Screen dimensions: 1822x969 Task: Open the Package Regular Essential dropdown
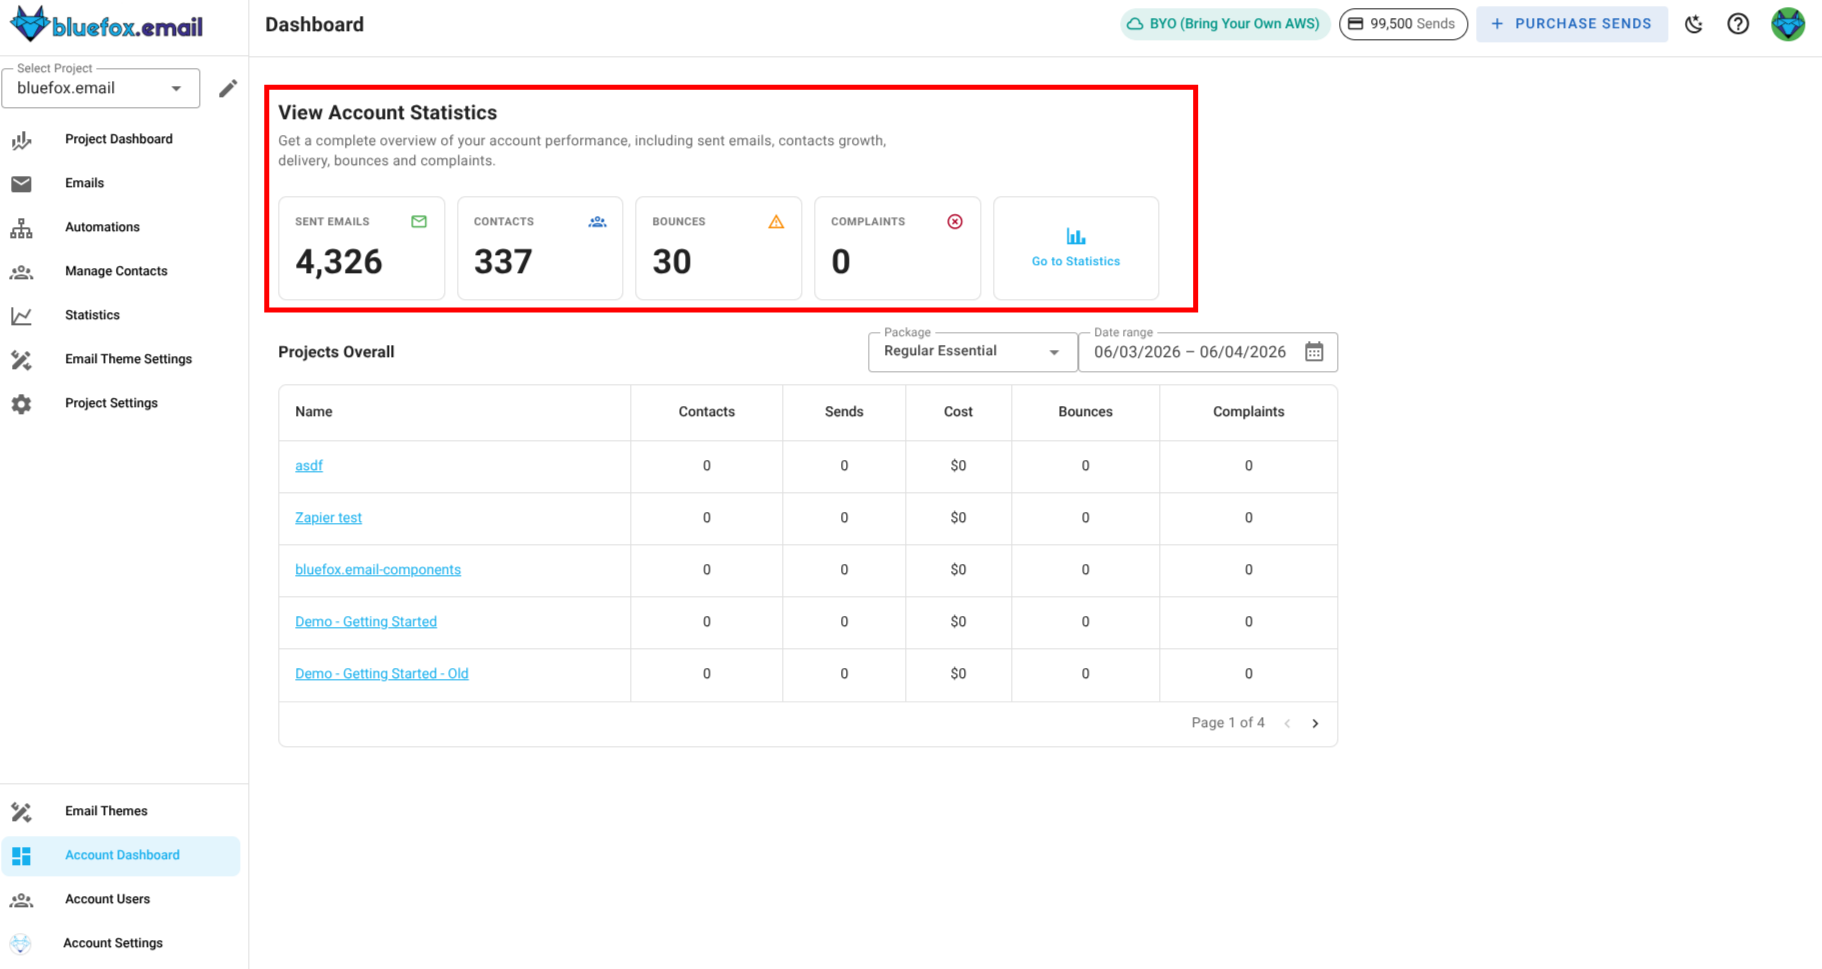(x=971, y=352)
